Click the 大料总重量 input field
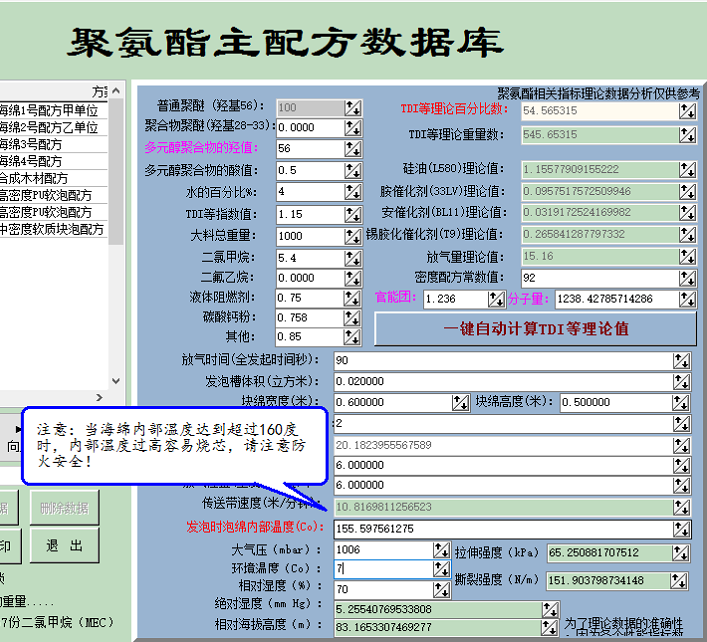 (x=311, y=236)
